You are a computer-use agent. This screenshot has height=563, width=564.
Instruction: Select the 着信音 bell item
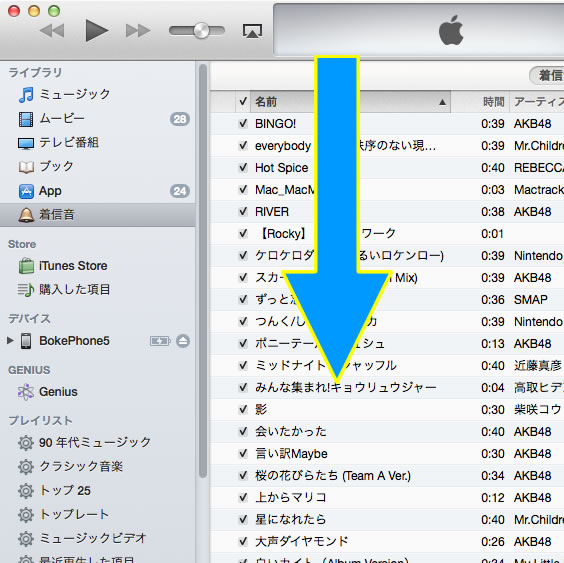point(97,215)
